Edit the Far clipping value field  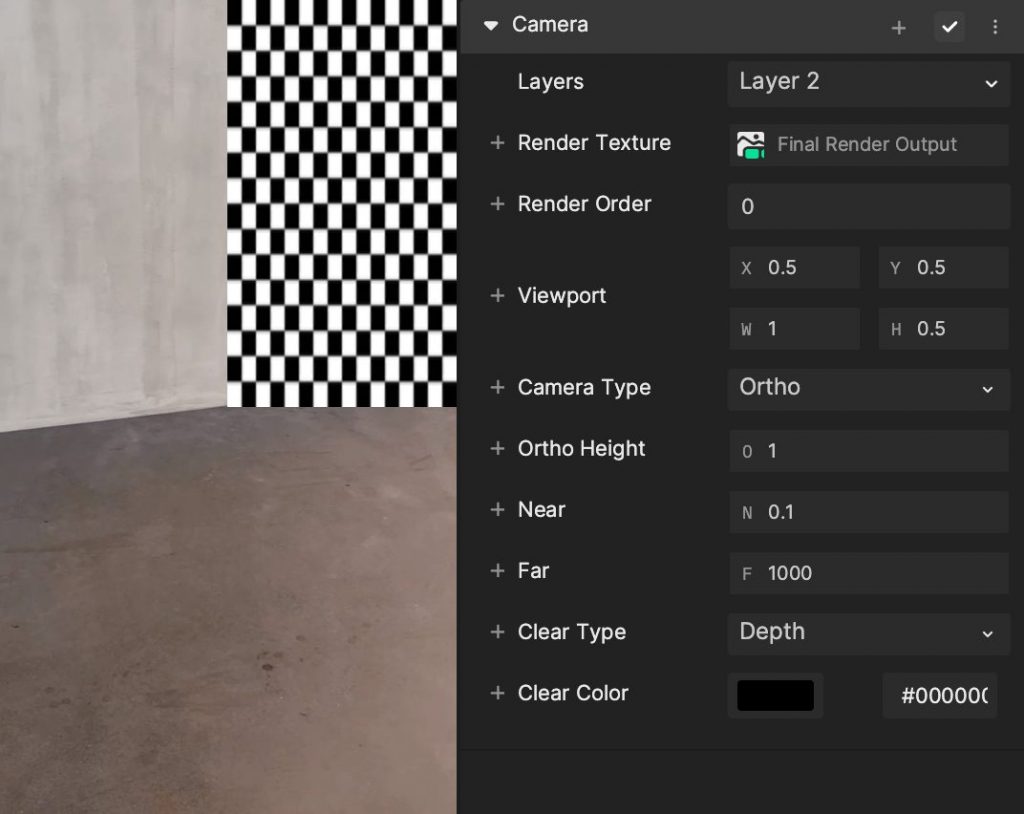[x=868, y=573]
